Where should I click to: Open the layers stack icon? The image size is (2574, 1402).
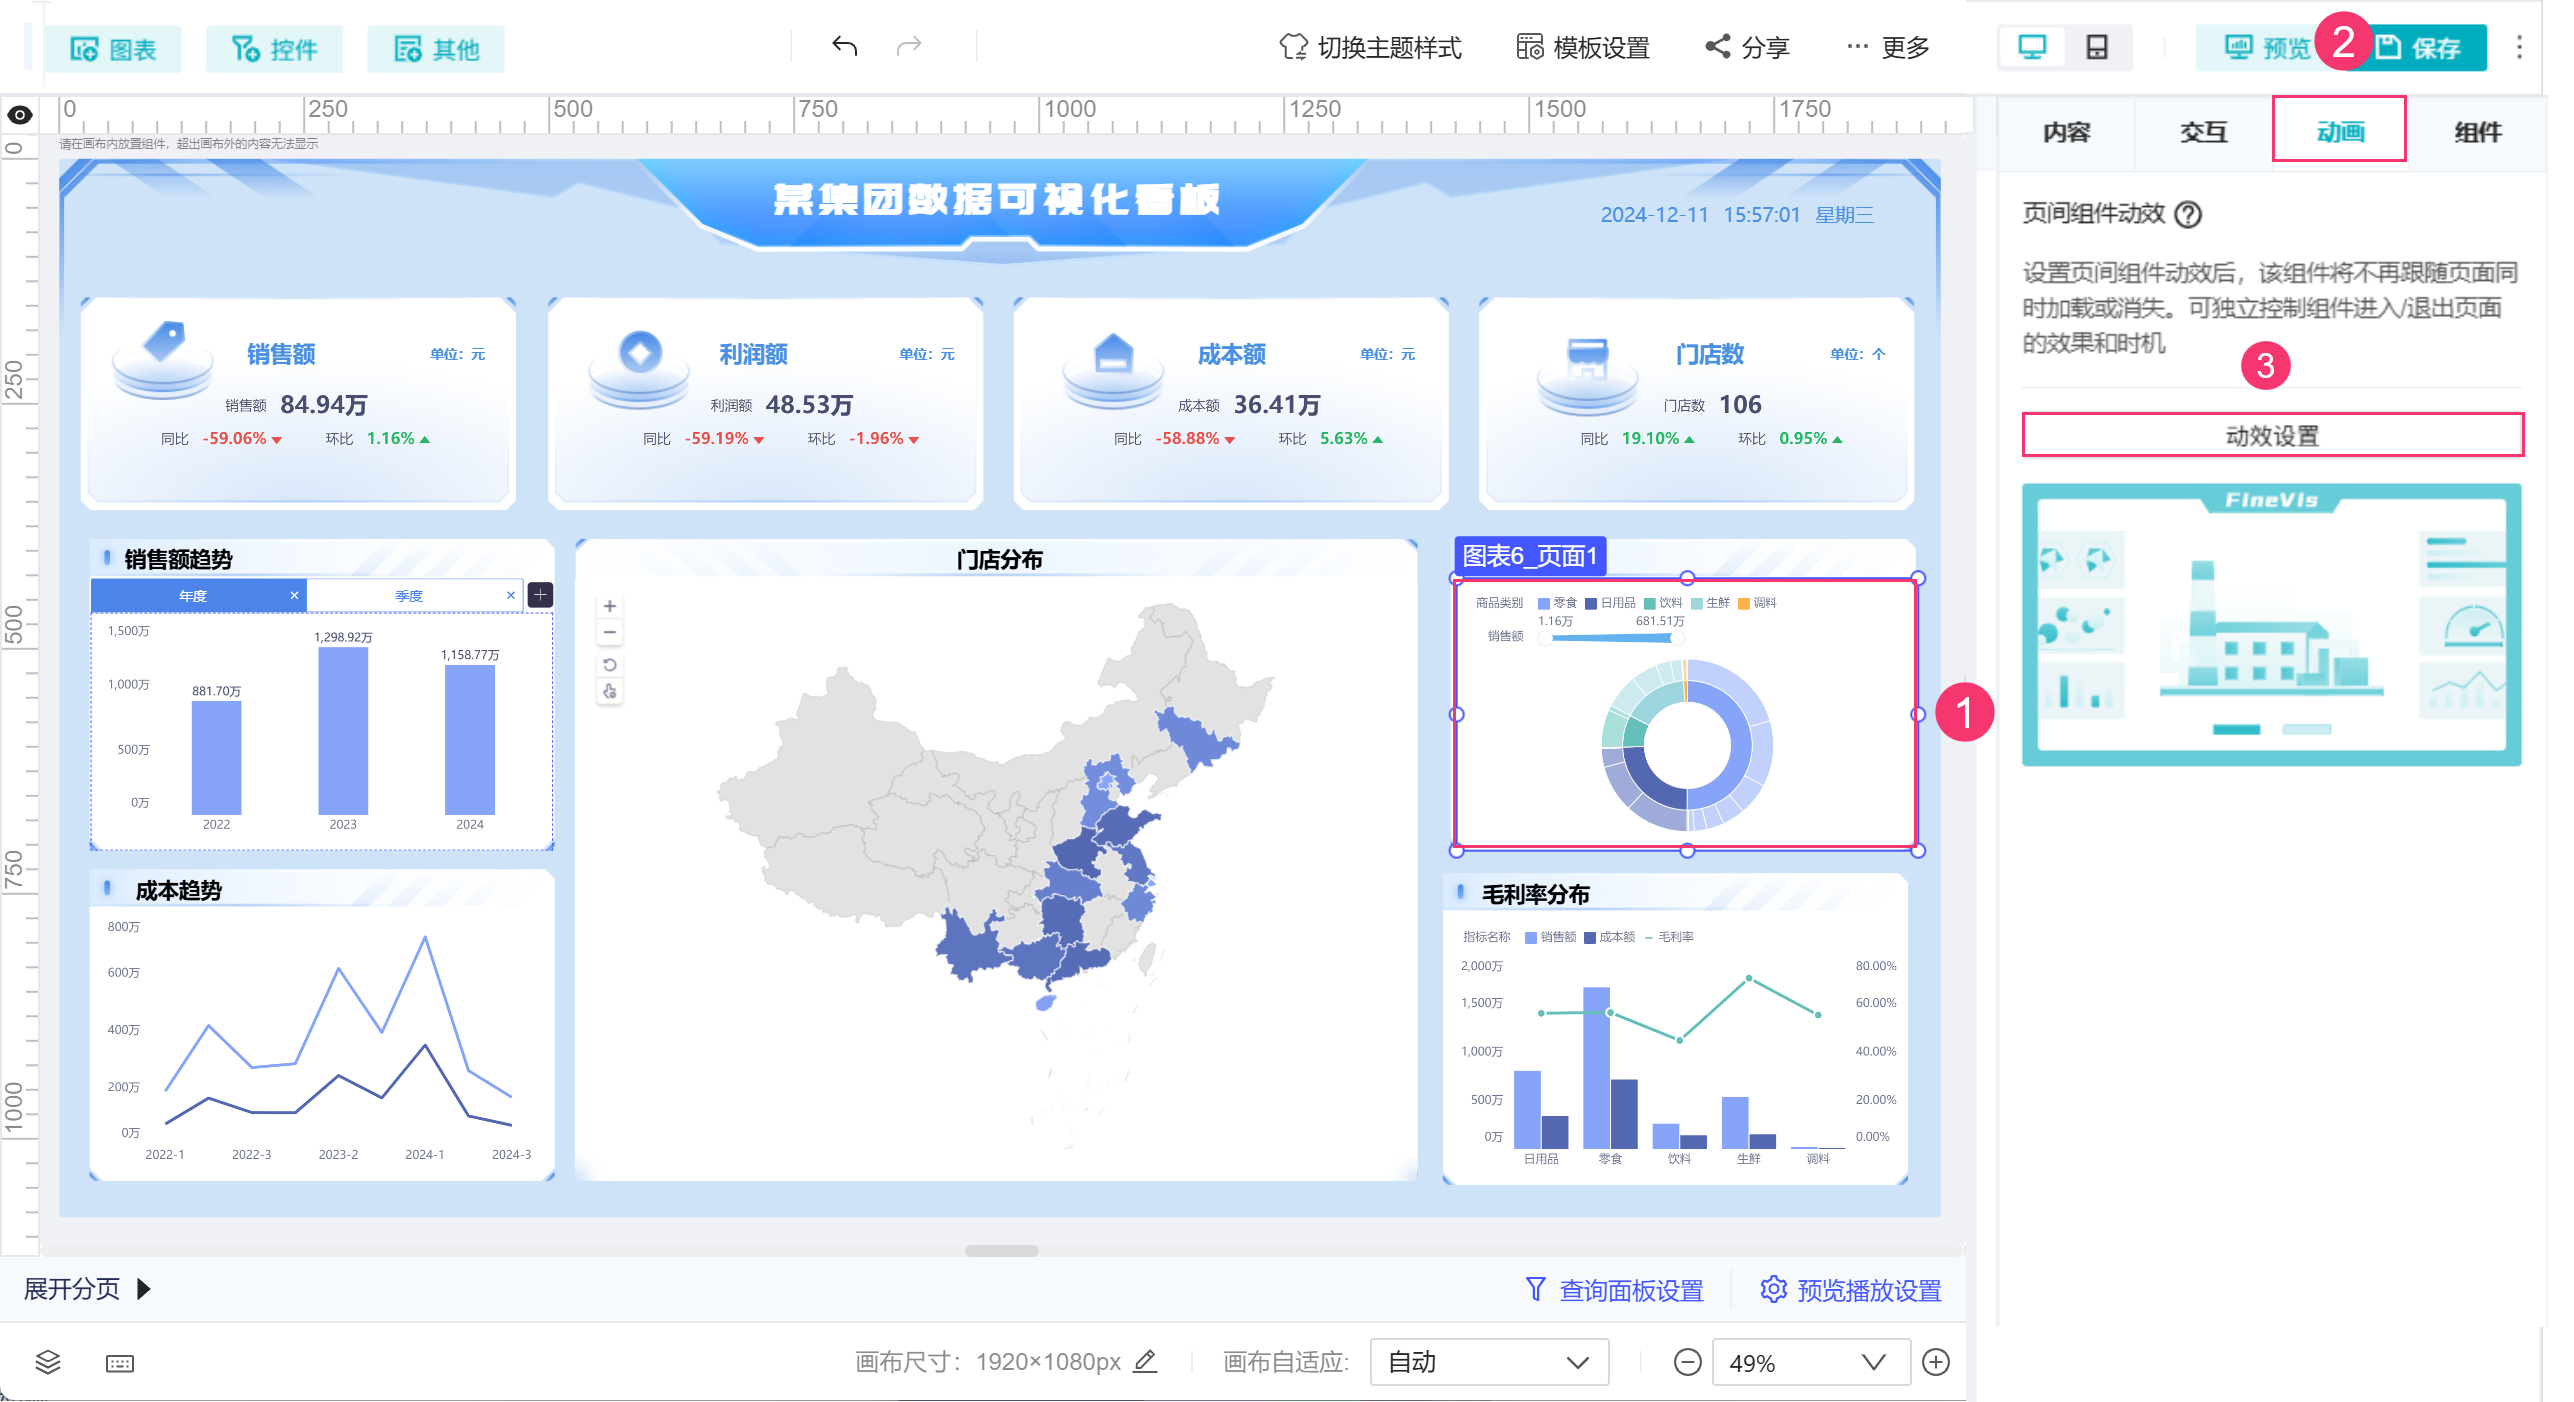coord(48,1362)
